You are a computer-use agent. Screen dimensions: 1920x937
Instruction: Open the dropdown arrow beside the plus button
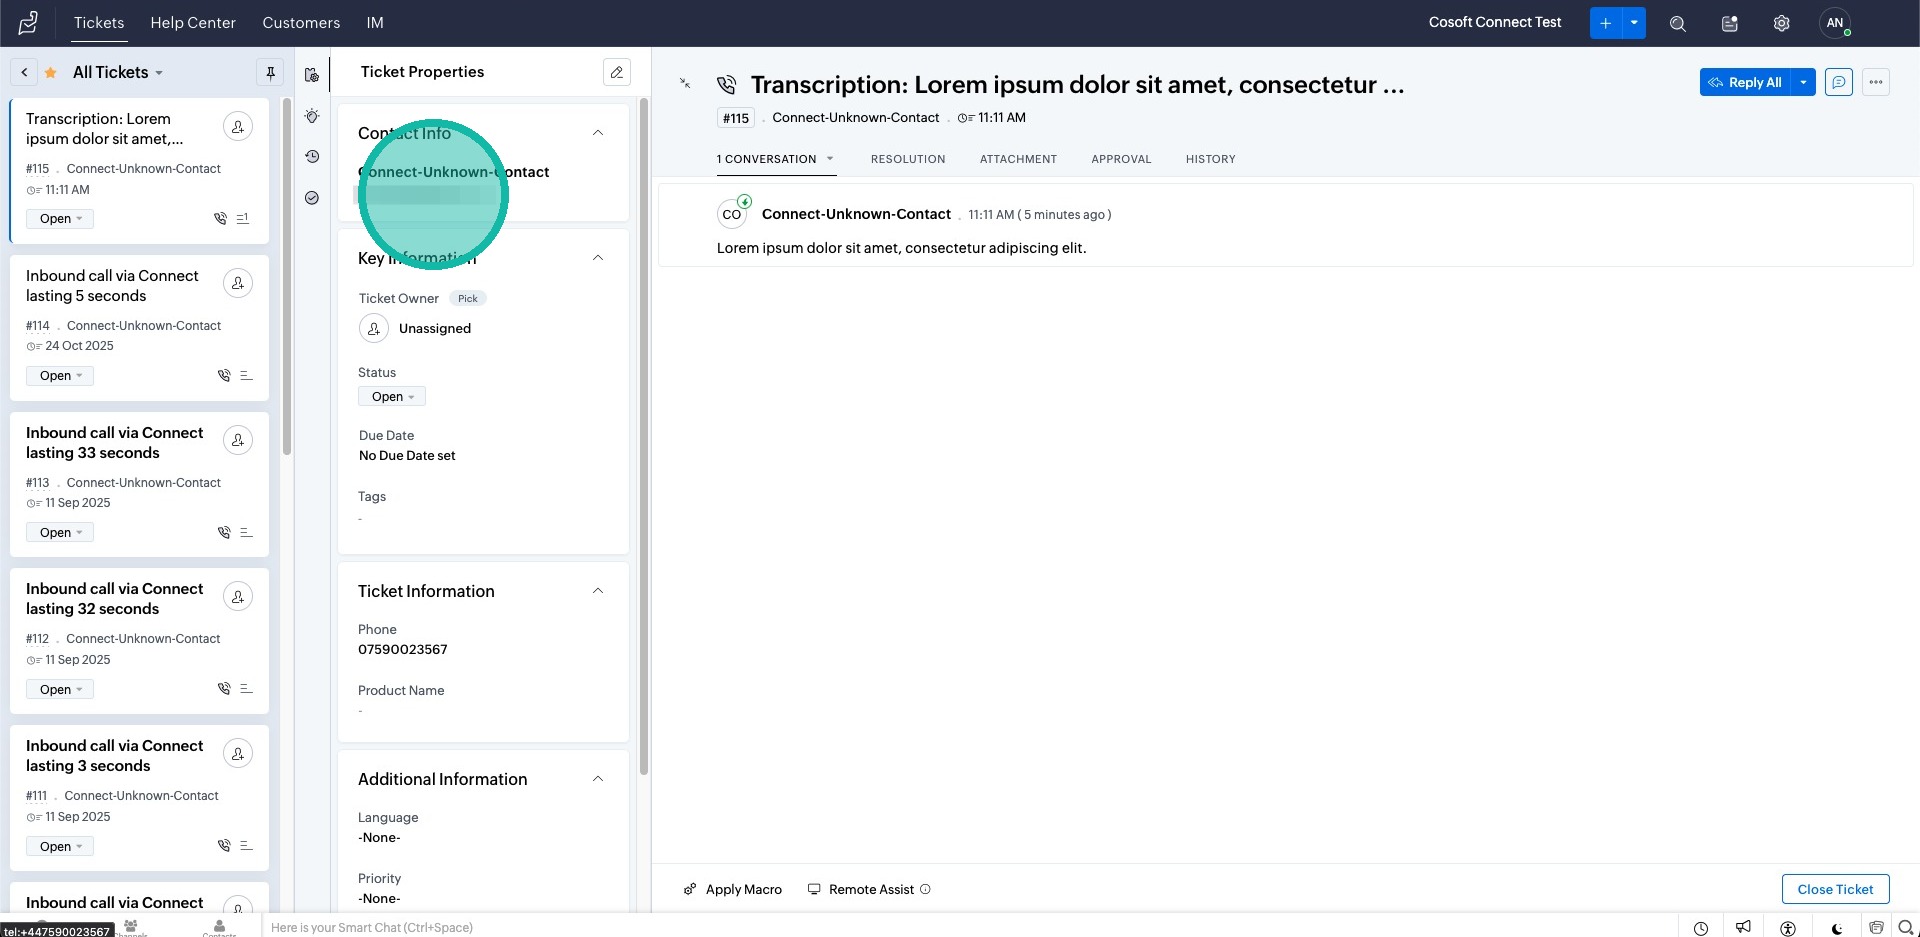point(1634,23)
